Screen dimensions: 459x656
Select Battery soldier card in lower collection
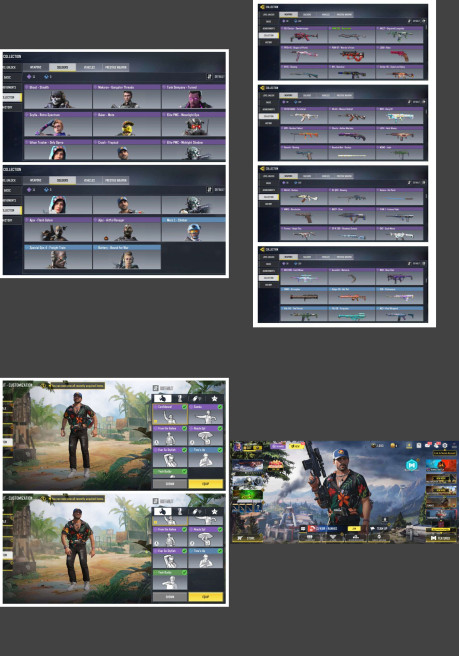pos(127,257)
